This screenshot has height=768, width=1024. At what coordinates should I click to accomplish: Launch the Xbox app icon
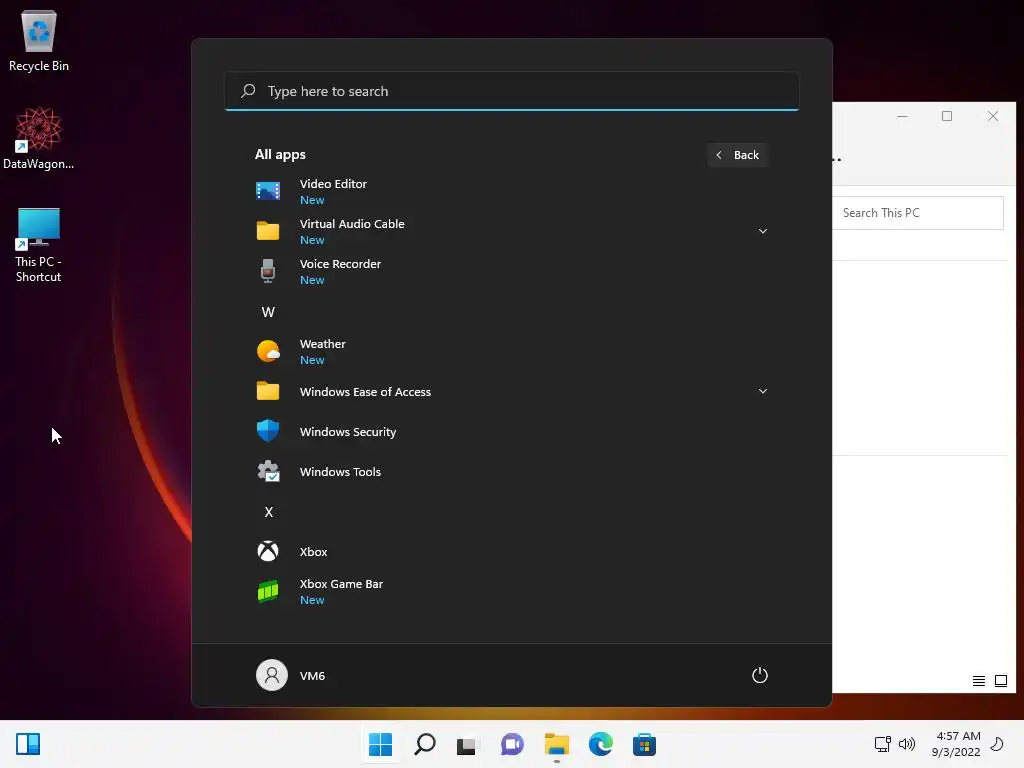268,551
